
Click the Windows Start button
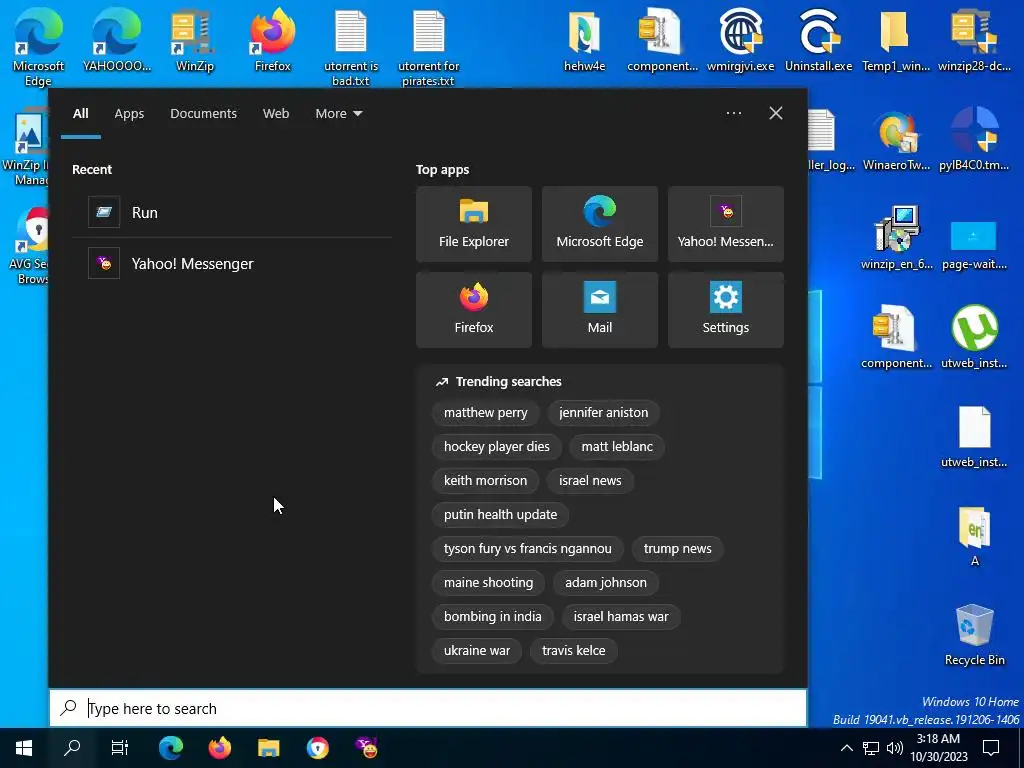pos(24,748)
